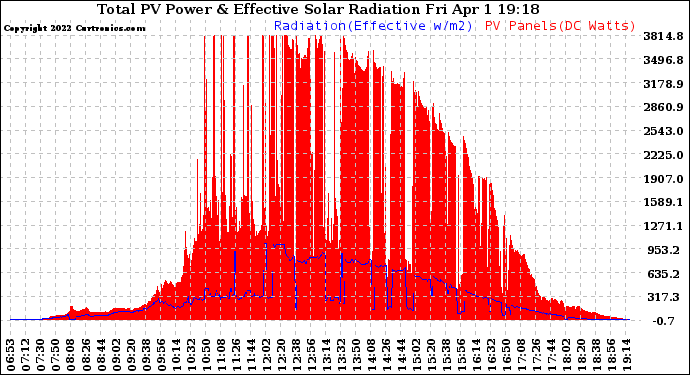
Task: Click the 2860.9 y-axis value
Action: coord(663,107)
